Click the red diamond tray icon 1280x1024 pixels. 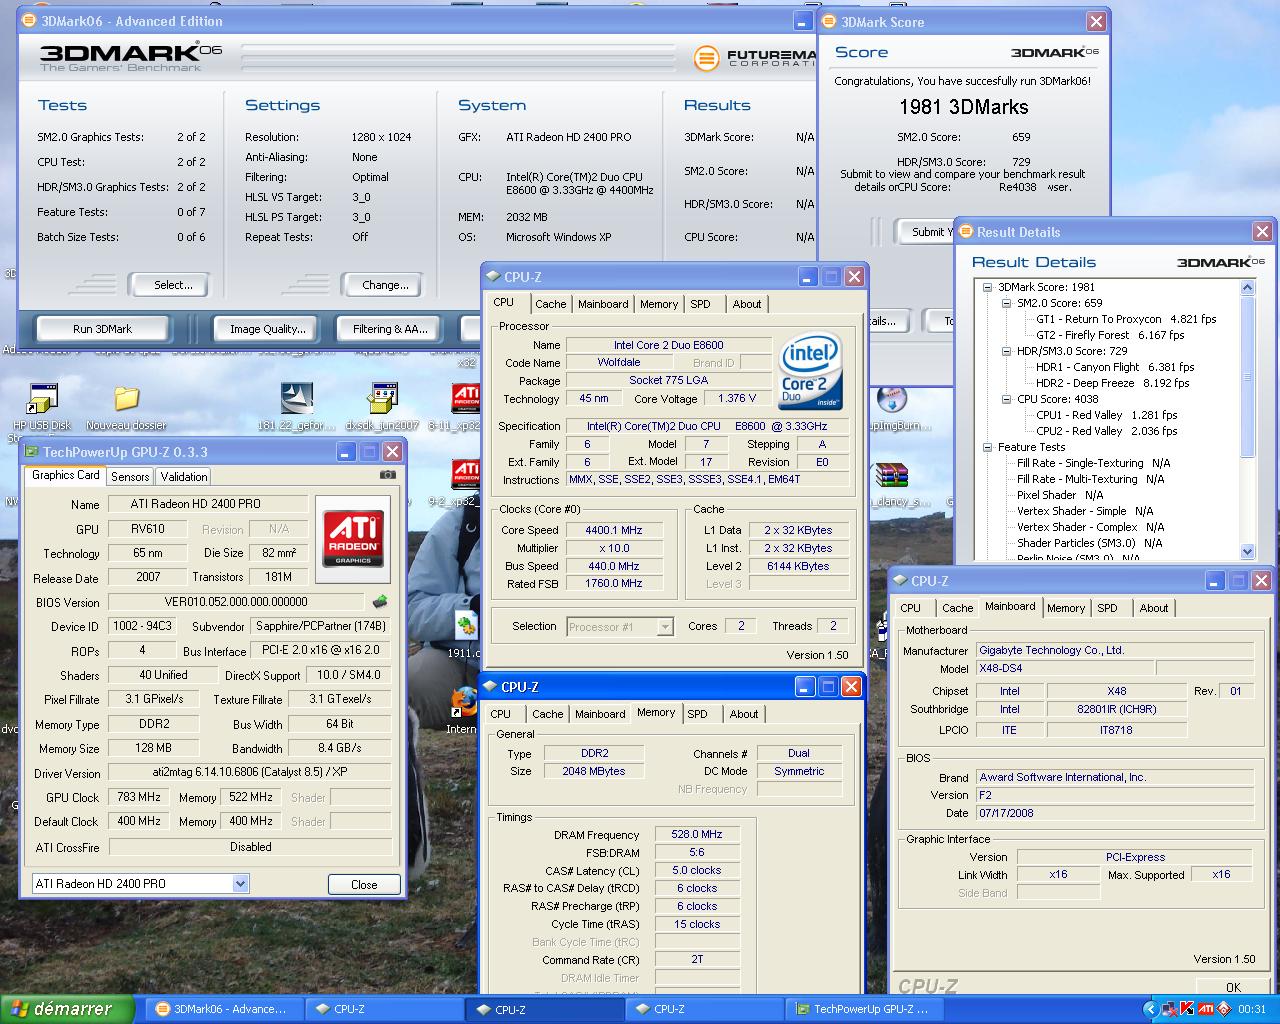(1223, 1009)
